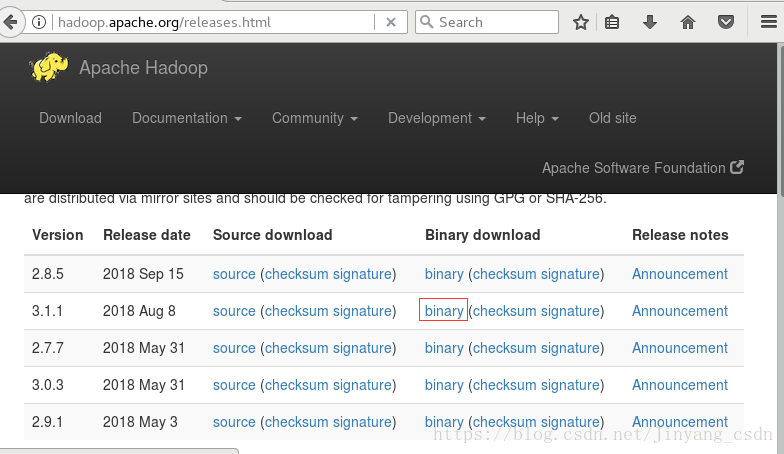
Task: Open the Apache Hadoop home title link
Action: tap(143, 68)
